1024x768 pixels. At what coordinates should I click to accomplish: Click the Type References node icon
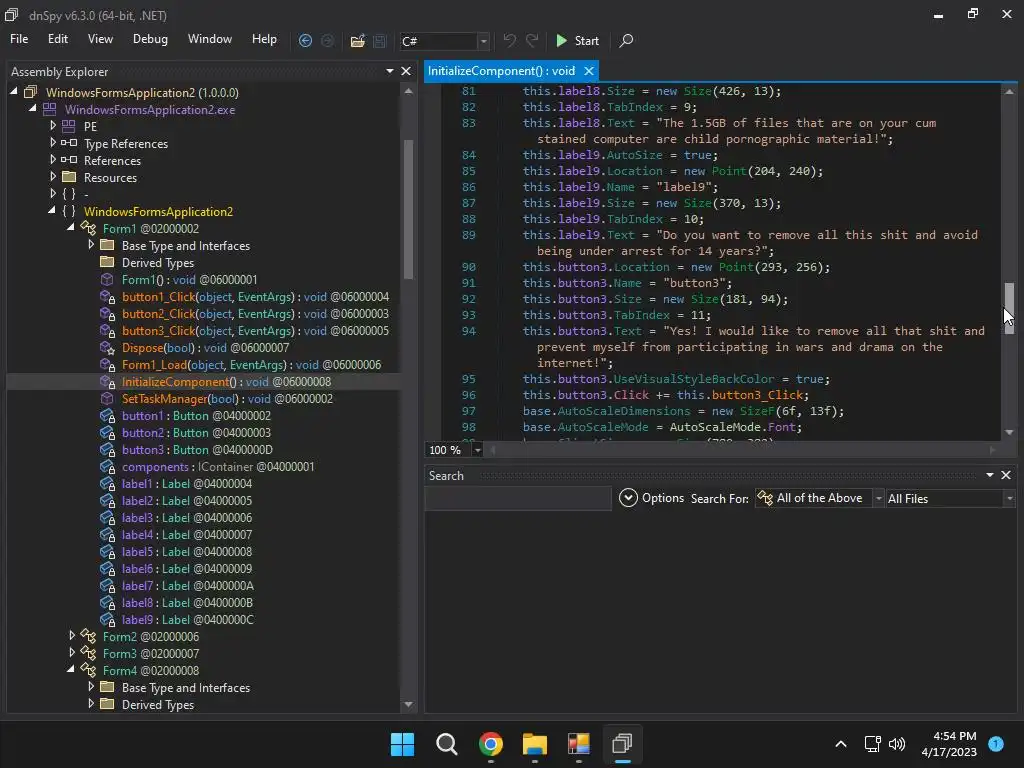coord(69,143)
